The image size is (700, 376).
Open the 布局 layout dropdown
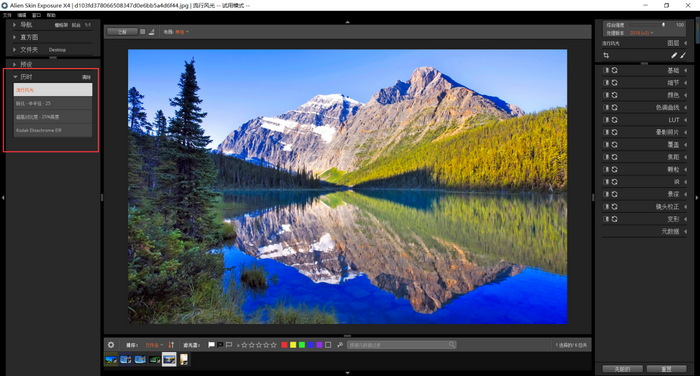(x=182, y=32)
